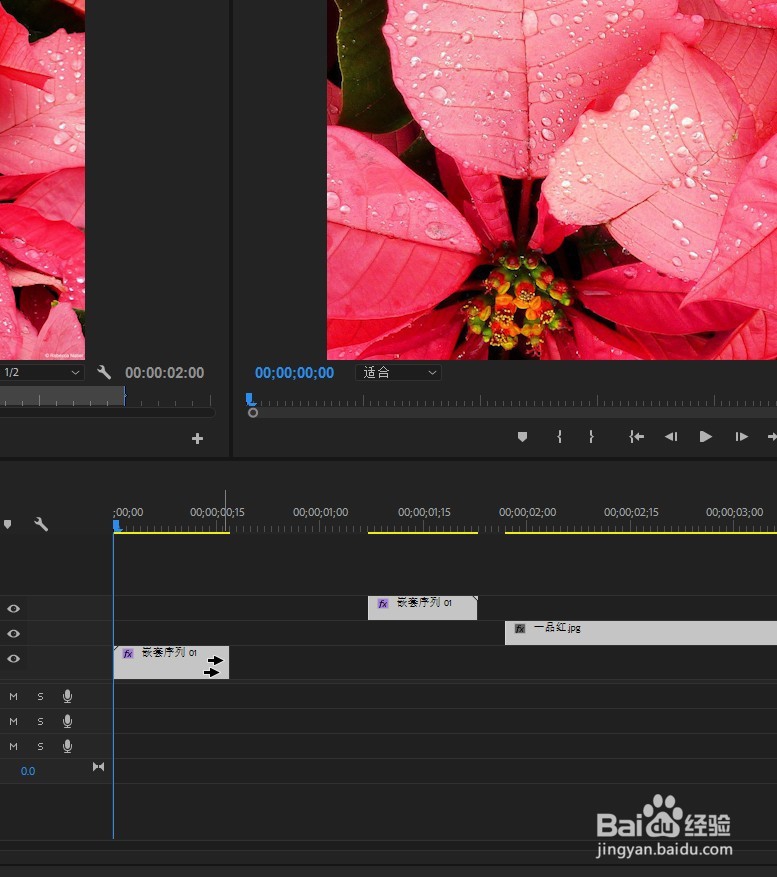Mute the first audio track
The height and width of the screenshot is (877, 777).
[13, 696]
